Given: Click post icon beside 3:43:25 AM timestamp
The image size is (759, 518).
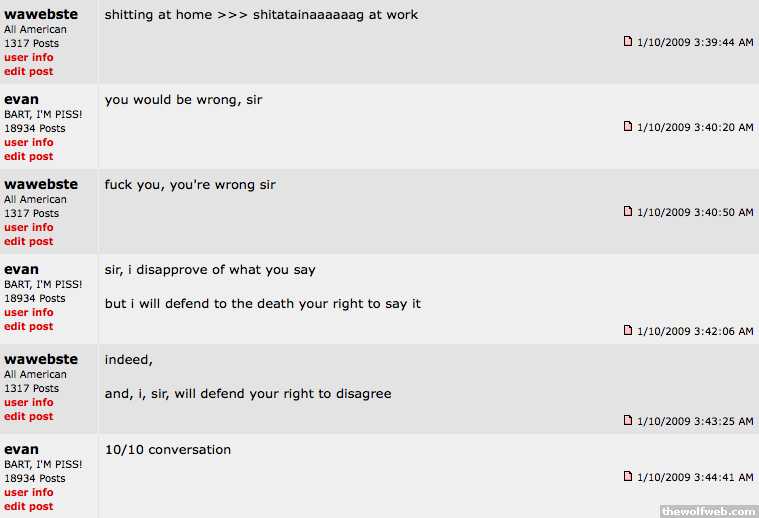Looking at the screenshot, I should (x=628, y=421).
